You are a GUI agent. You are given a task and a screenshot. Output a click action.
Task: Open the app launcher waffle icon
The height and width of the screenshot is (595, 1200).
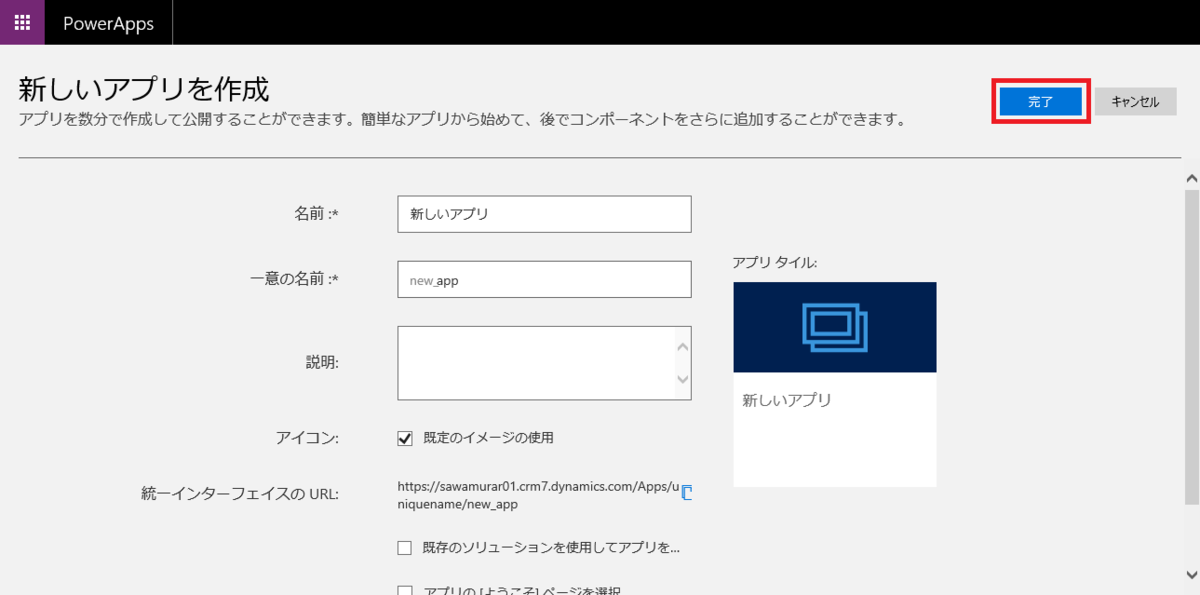point(22,22)
